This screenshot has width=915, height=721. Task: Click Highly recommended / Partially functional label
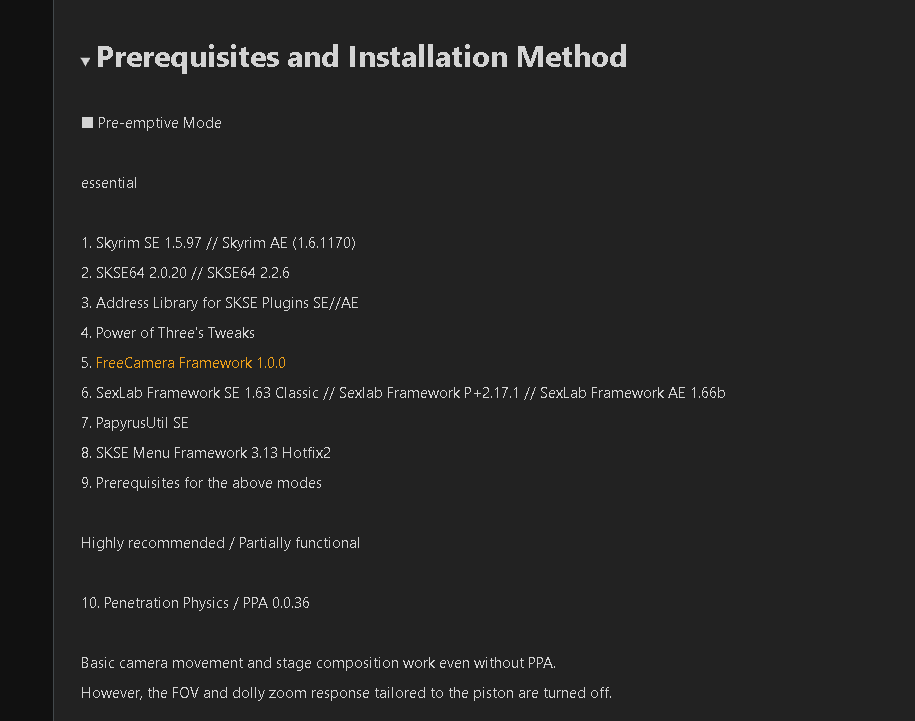pyautogui.click(x=221, y=543)
